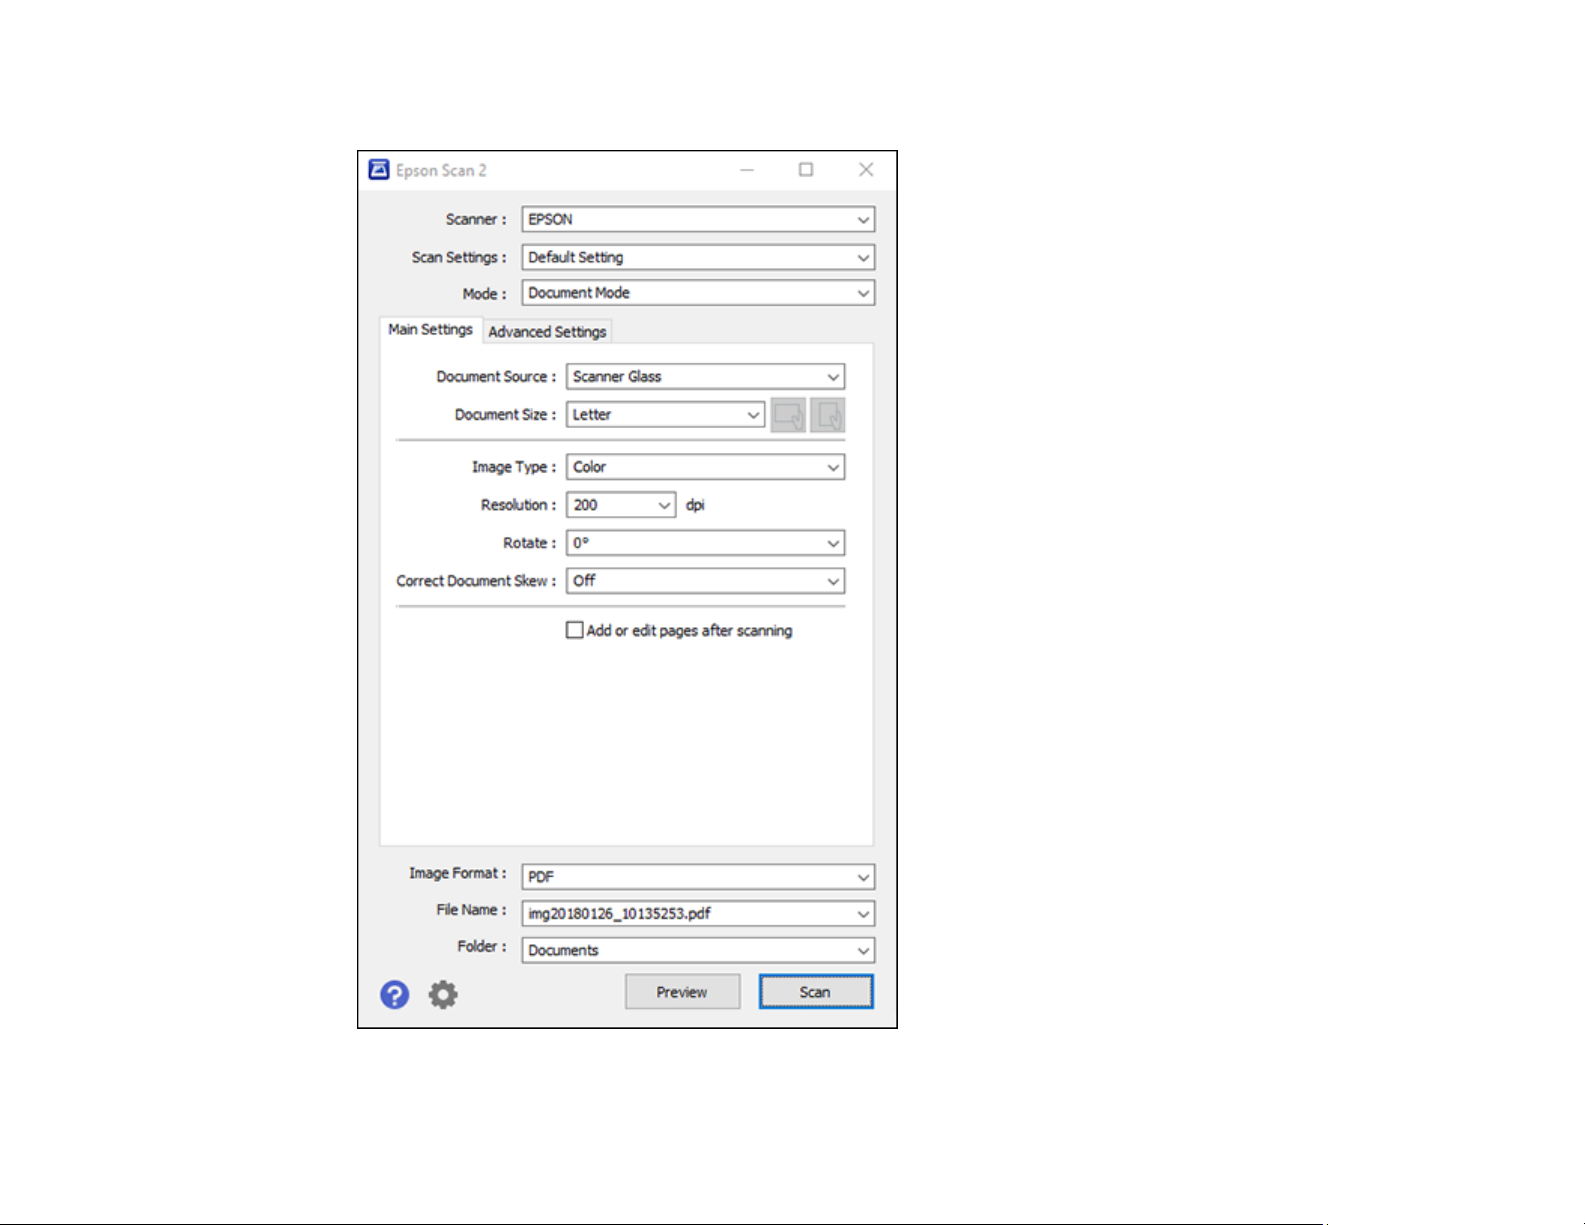Minimize the Epson Scan 2 window
Screen dimensions: 1585x1225
(x=747, y=170)
